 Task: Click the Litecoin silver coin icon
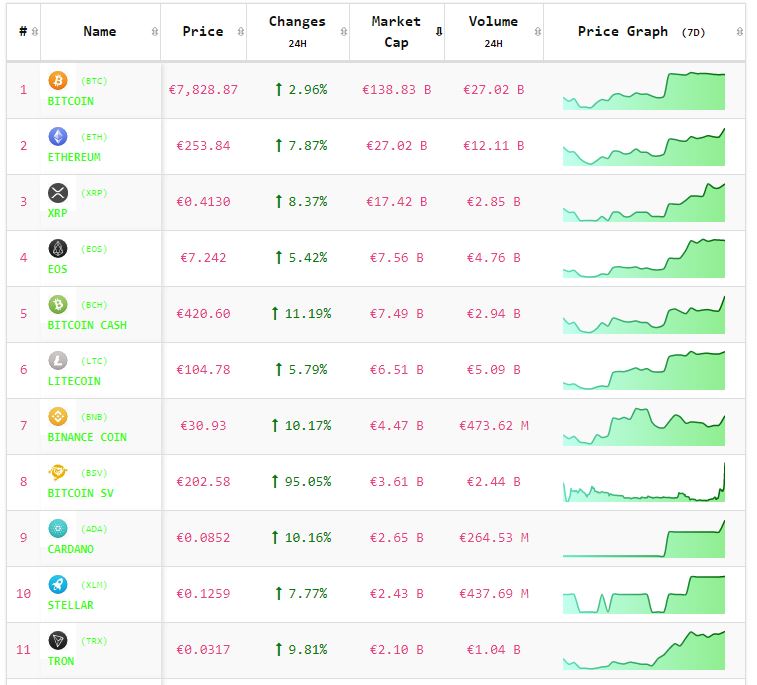tap(58, 361)
